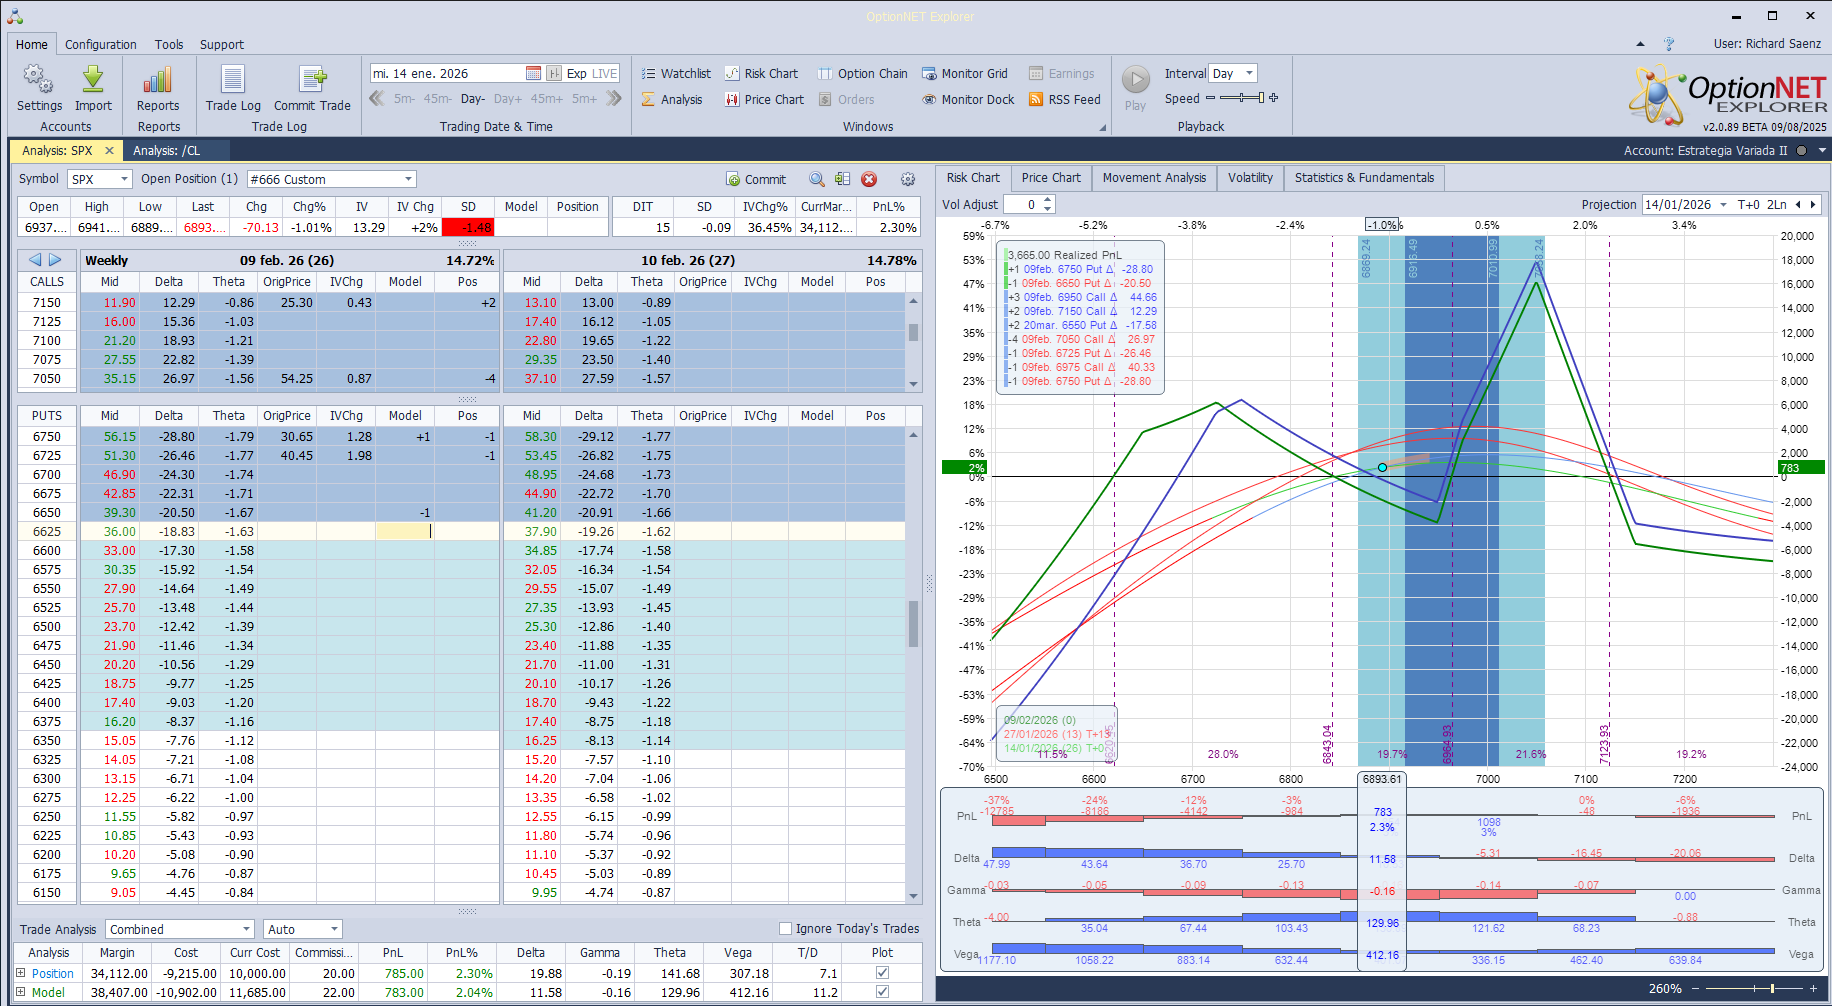Expand the Trade Analysis Combined dropdown
This screenshot has width=1832, height=1006.
tap(246, 929)
